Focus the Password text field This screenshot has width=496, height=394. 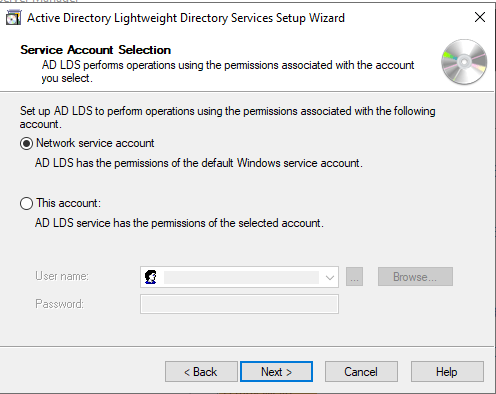(x=239, y=304)
